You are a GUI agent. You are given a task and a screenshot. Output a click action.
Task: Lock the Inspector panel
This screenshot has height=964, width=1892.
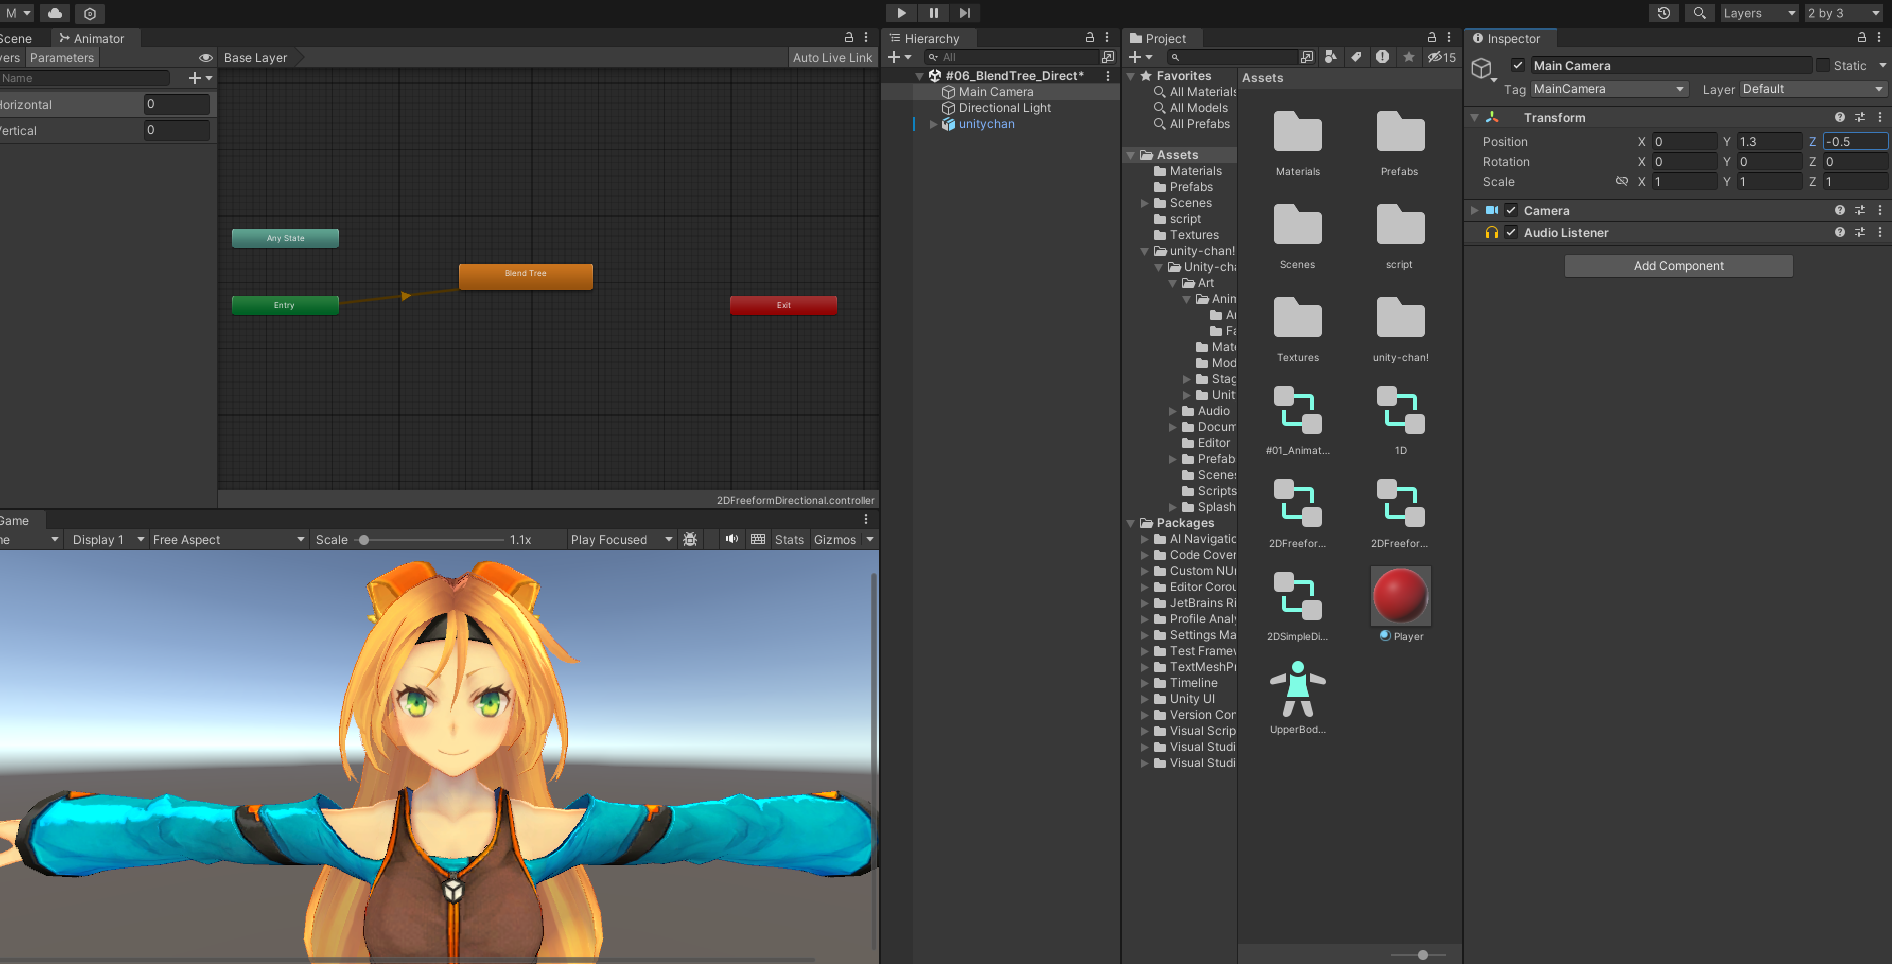[1862, 37]
